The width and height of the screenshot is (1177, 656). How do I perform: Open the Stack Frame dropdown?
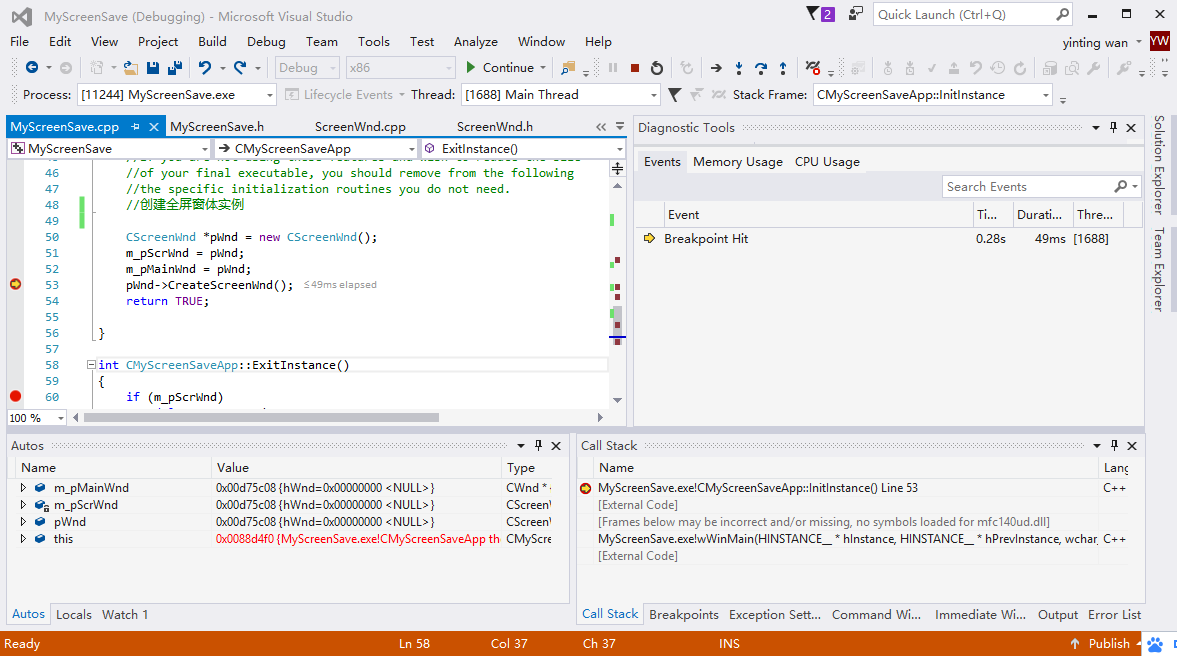point(1046,95)
